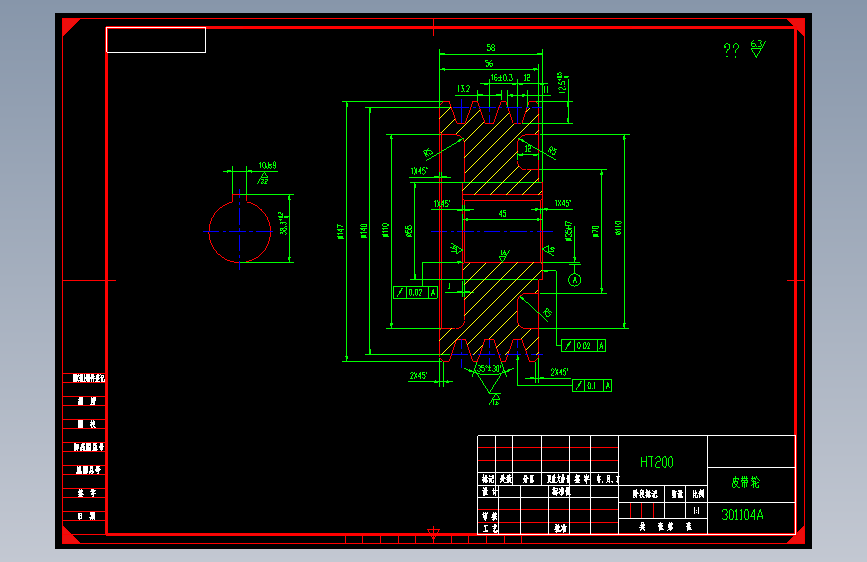Select the left '0.02 A' tolerance frame

[x=415, y=293]
